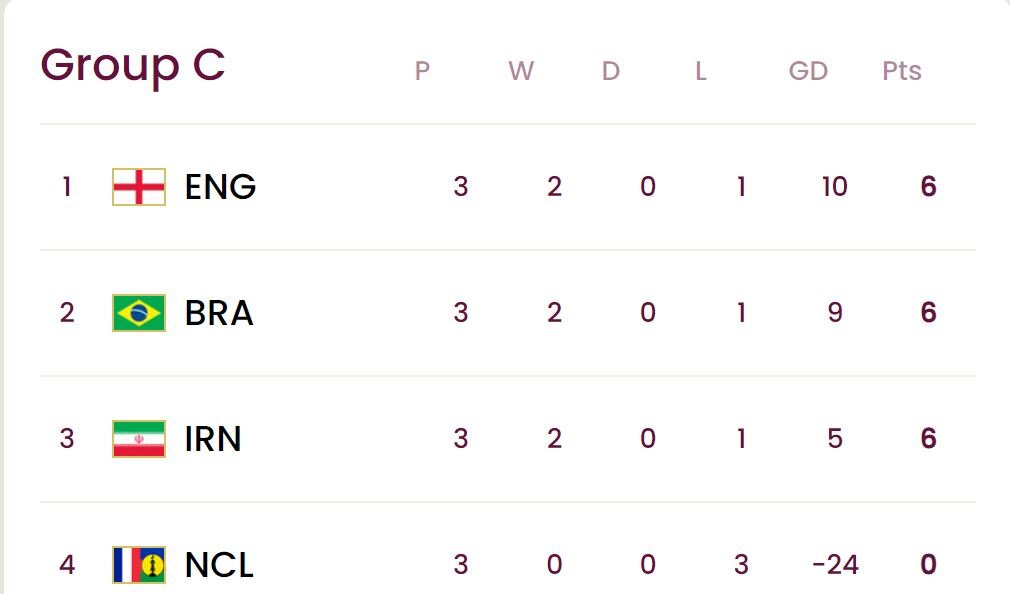Select the BRA team name
This screenshot has height=594, width=1010.
click(219, 313)
